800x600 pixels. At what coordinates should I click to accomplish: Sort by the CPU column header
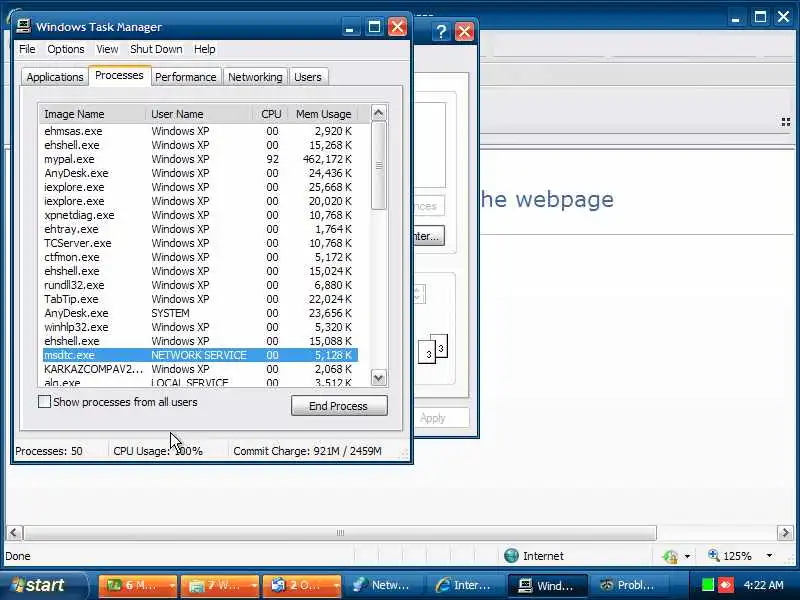pyautogui.click(x=270, y=114)
